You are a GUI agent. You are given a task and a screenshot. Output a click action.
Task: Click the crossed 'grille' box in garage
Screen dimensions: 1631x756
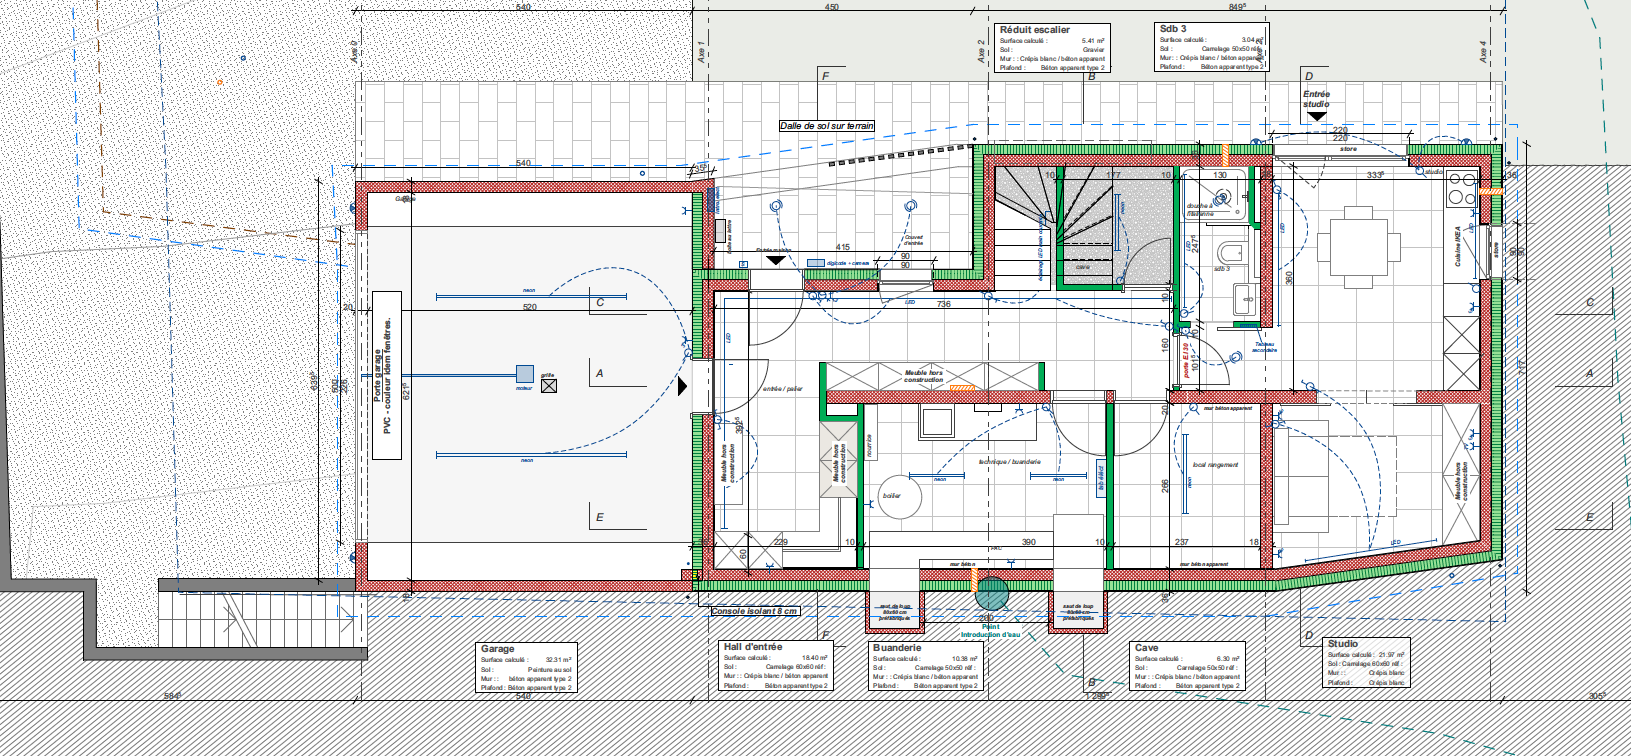(x=549, y=385)
